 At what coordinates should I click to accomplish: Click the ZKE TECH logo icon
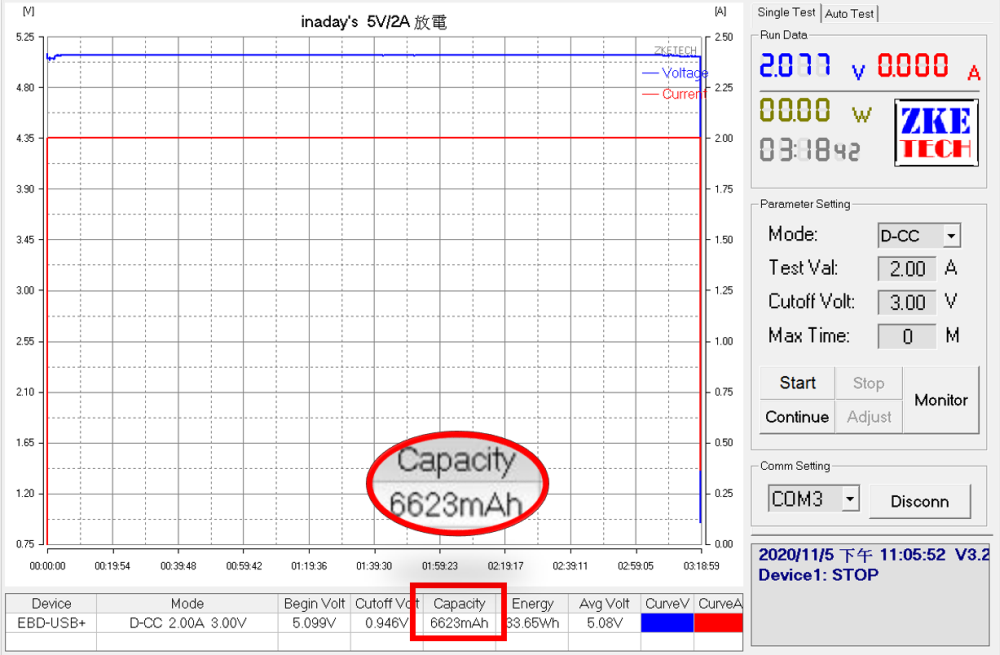coord(935,134)
